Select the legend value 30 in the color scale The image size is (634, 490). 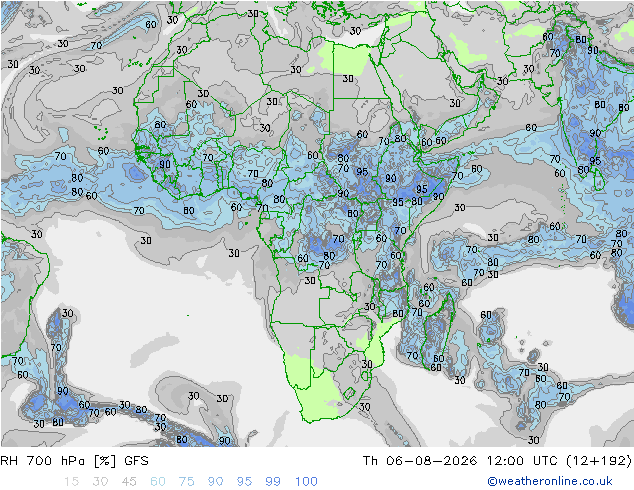100,482
